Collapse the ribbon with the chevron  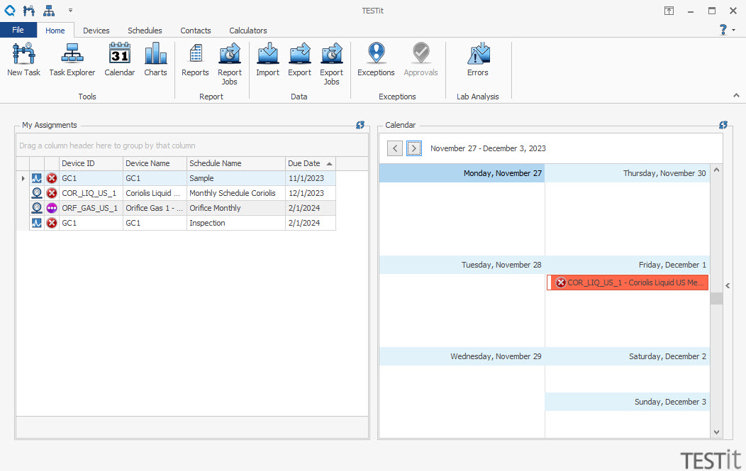(x=736, y=96)
